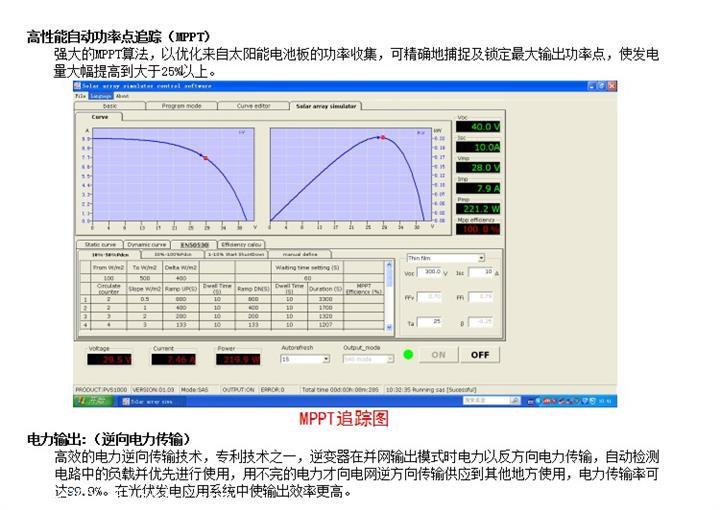Screen dimensions: 720x510
Task: Switch to the Curve editor tab
Action: (252, 105)
